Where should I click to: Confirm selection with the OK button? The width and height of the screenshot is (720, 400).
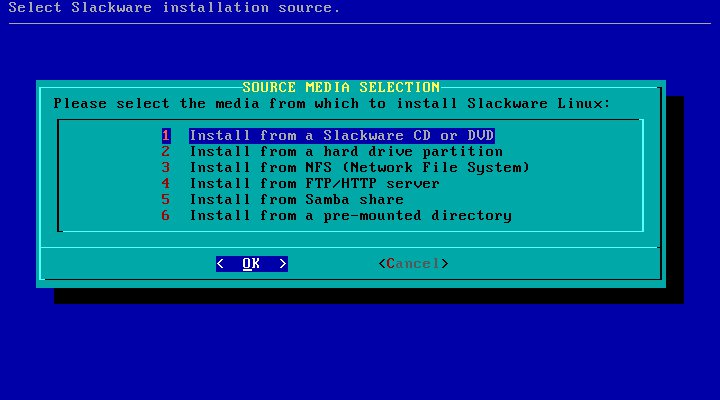point(252,264)
